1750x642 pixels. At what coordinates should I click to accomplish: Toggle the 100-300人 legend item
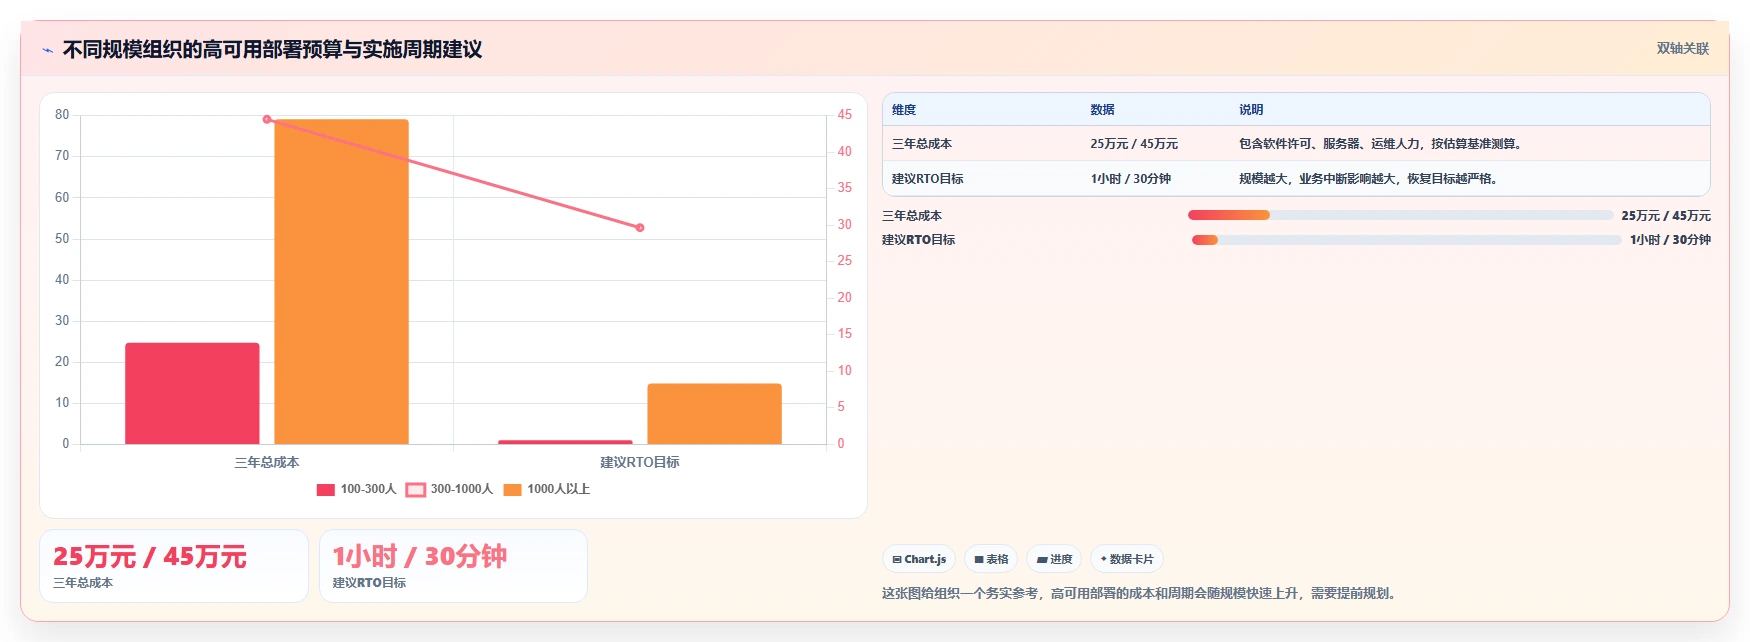tap(356, 489)
